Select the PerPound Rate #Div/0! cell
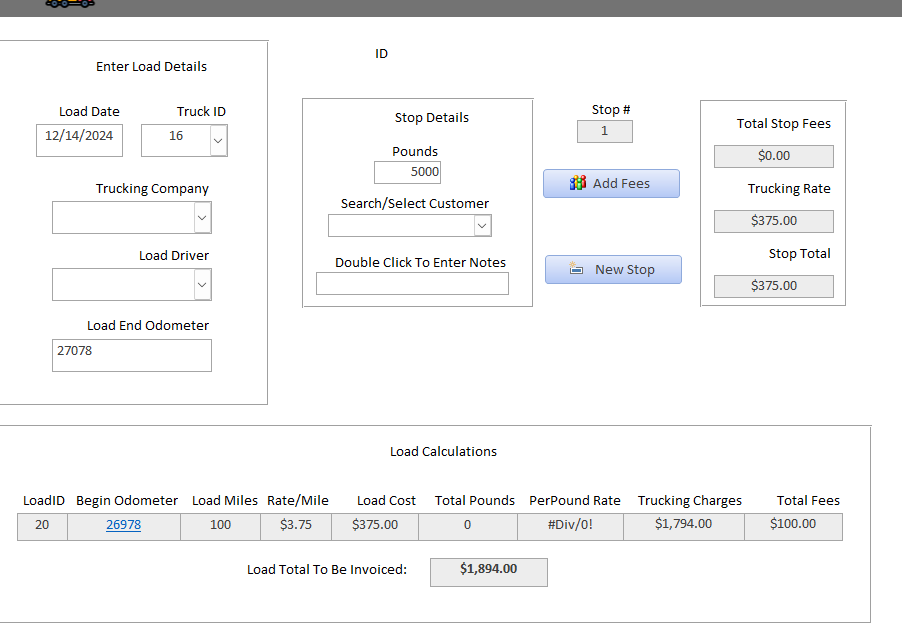 click(x=570, y=526)
